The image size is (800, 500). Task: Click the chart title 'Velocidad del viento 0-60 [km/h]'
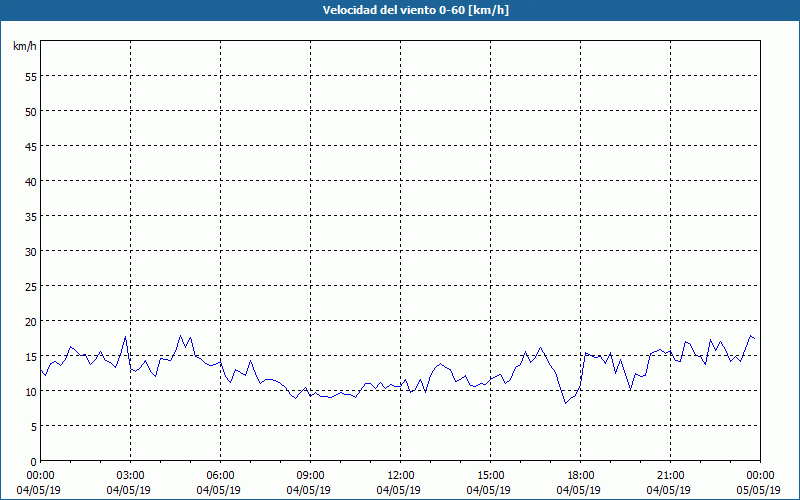click(415, 10)
